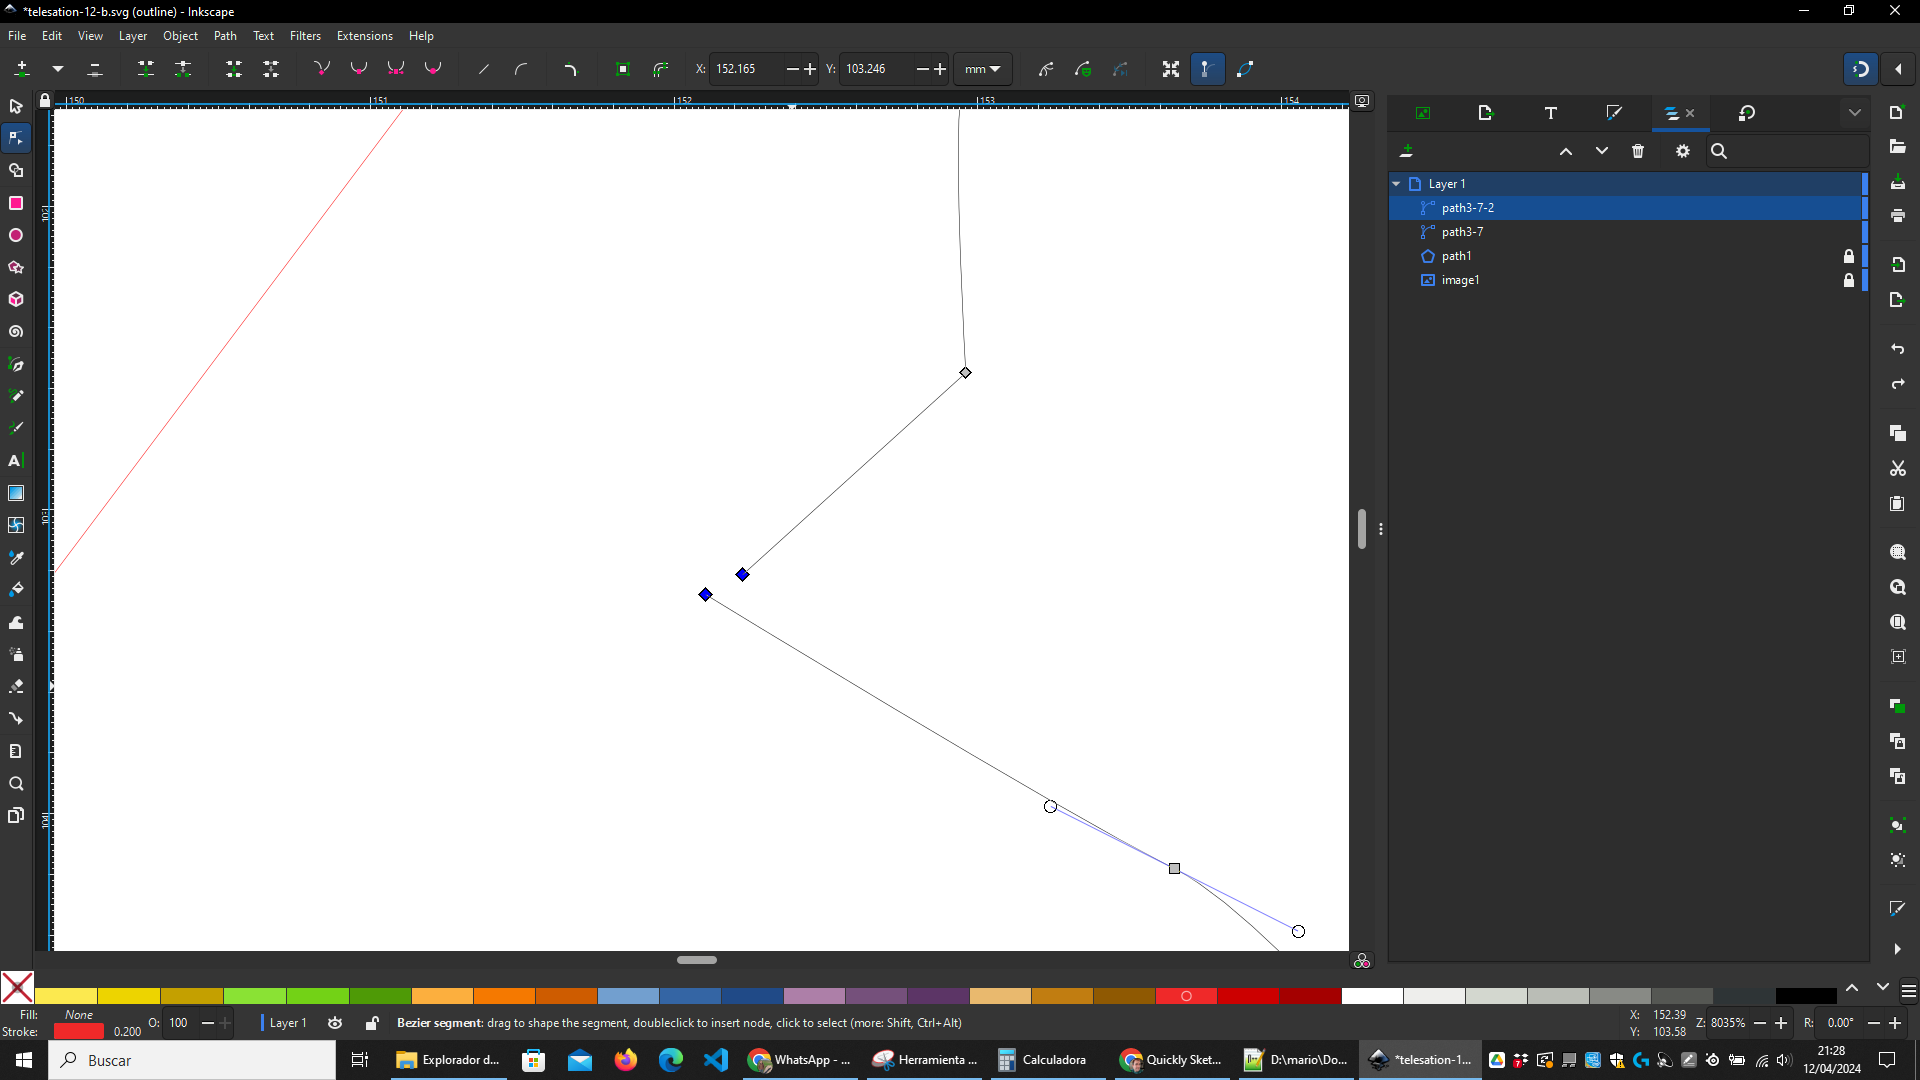This screenshot has width=1920, height=1080.
Task: Select the Eraser tool
Action: click(16, 686)
